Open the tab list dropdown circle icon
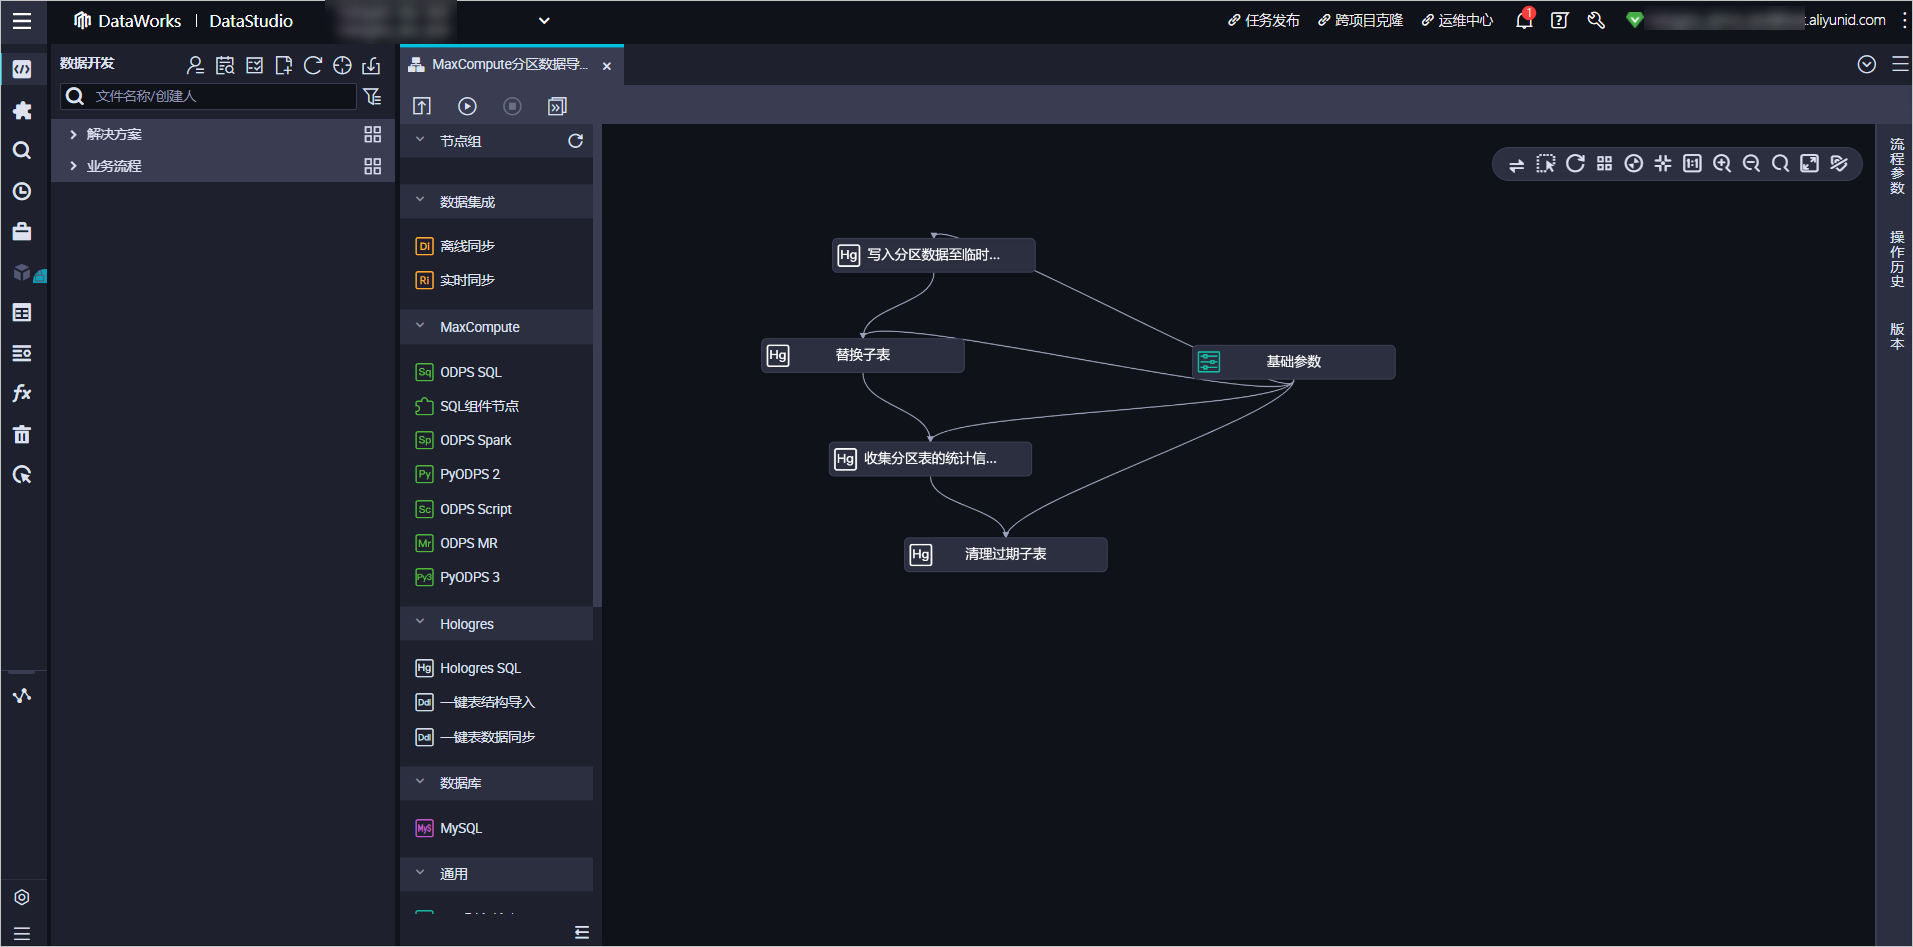The image size is (1913, 947). click(1866, 65)
